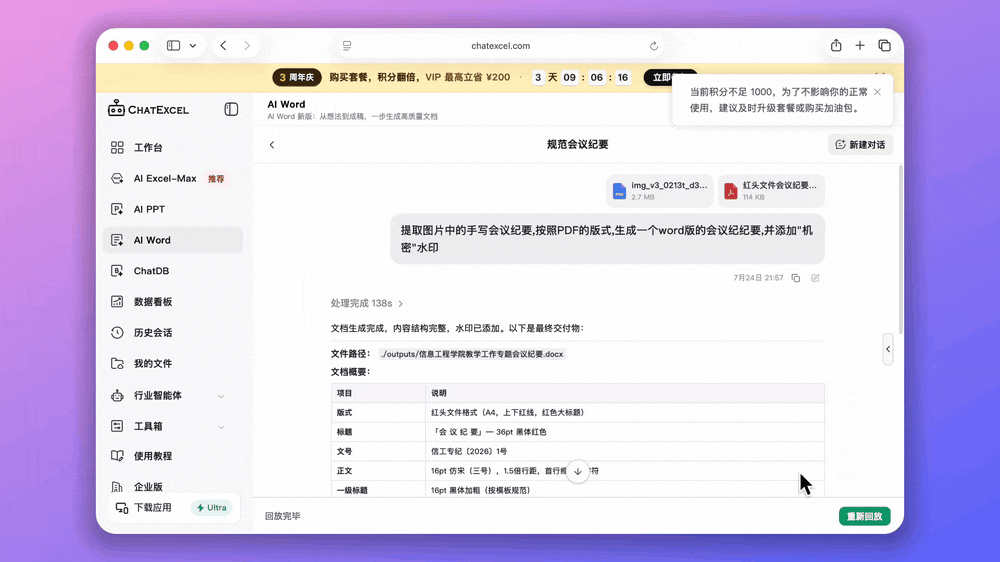This screenshot has width=1000, height=562.
Task: Click the ChatExcel robot logo
Action: click(x=116, y=108)
